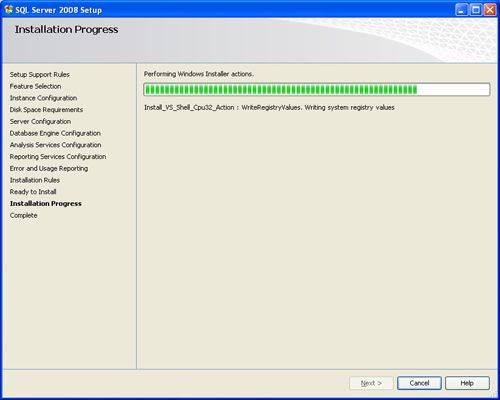Image resolution: width=500 pixels, height=400 pixels.
Task: Select the Installation Rules step
Action: [35, 180]
